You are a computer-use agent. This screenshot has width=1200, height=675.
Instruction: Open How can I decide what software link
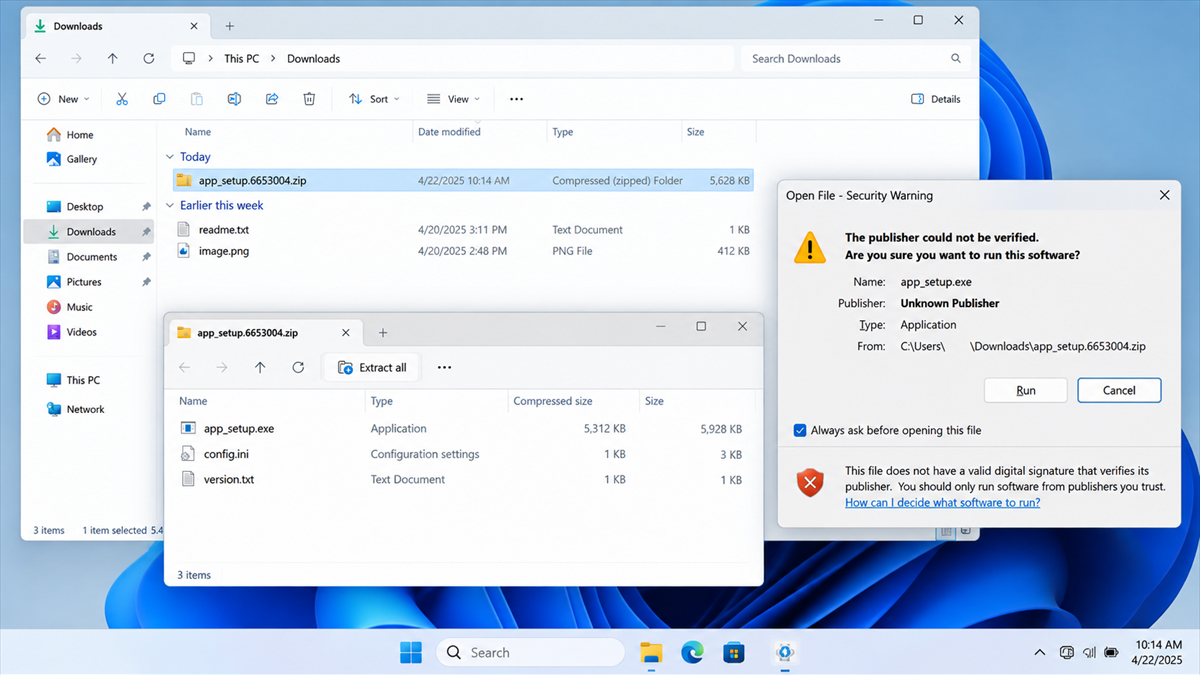[x=942, y=502]
